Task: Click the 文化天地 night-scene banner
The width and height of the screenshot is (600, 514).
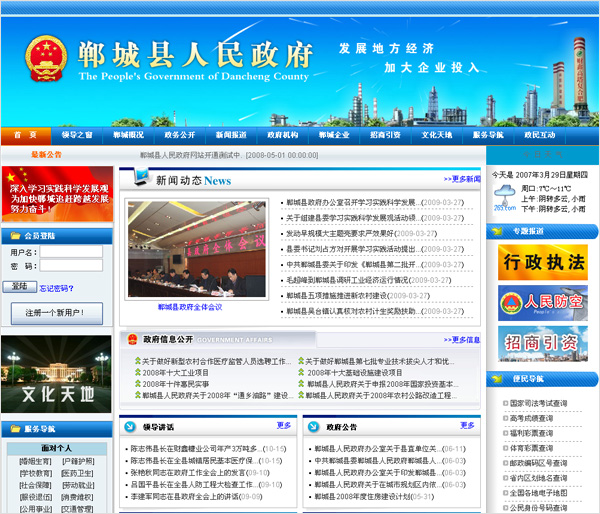Action: [53, 372]
